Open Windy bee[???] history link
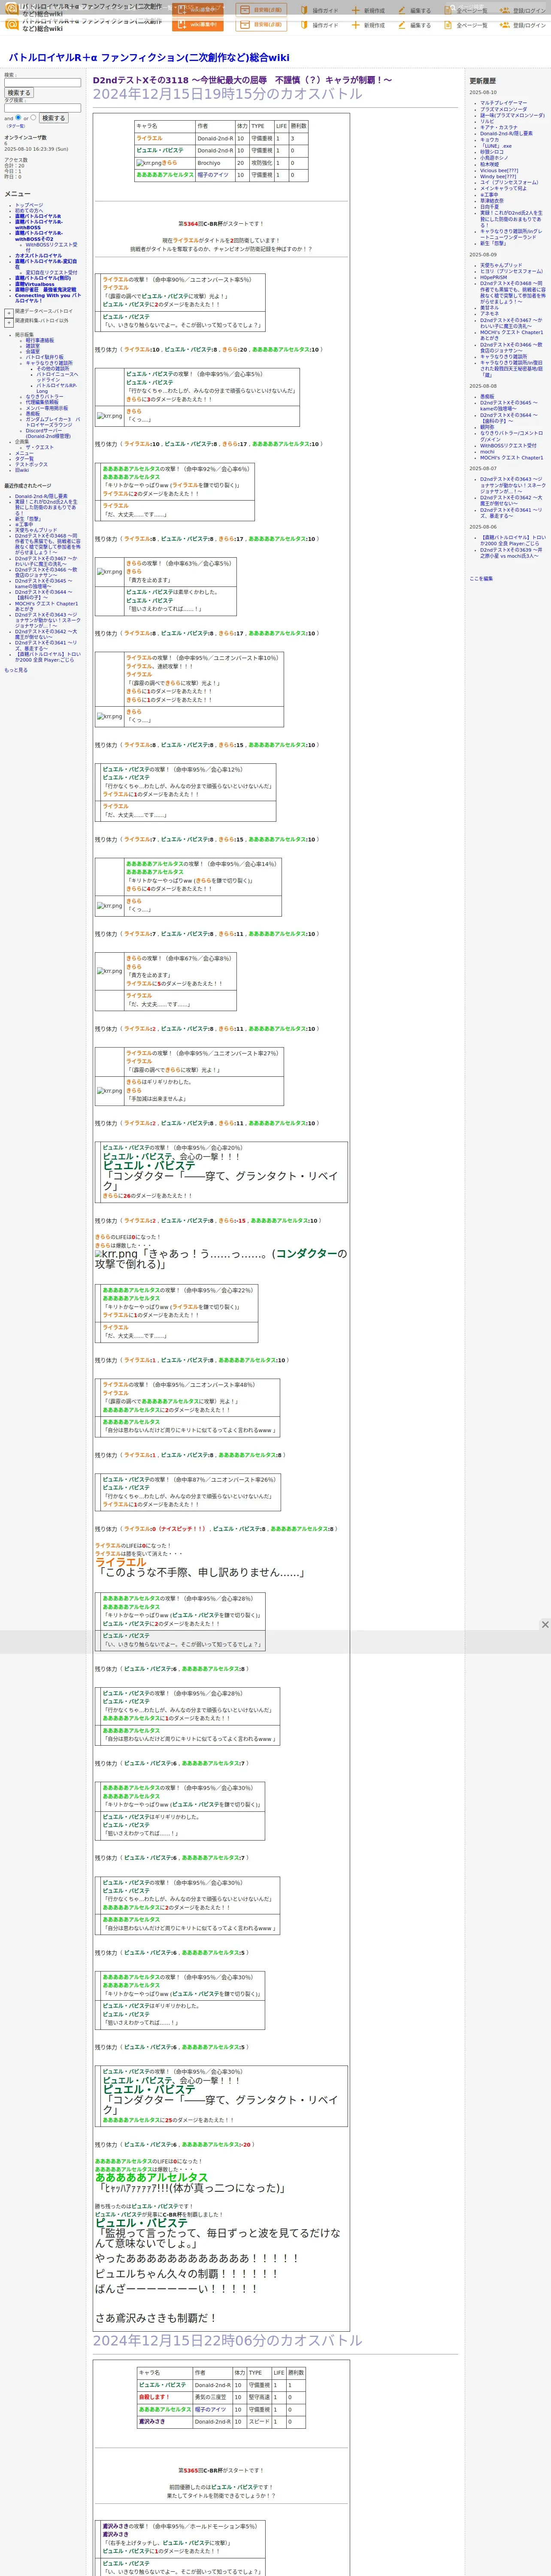551x2576 pixels. (x=498, y=176)
